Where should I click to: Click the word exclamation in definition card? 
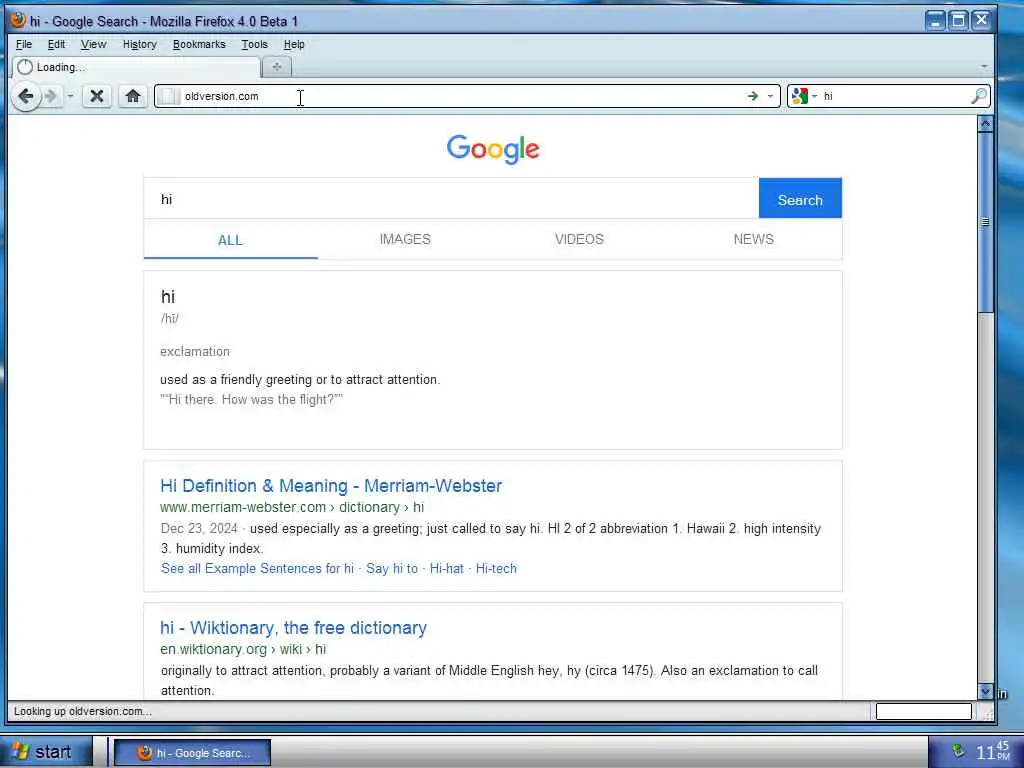[195, 351]
